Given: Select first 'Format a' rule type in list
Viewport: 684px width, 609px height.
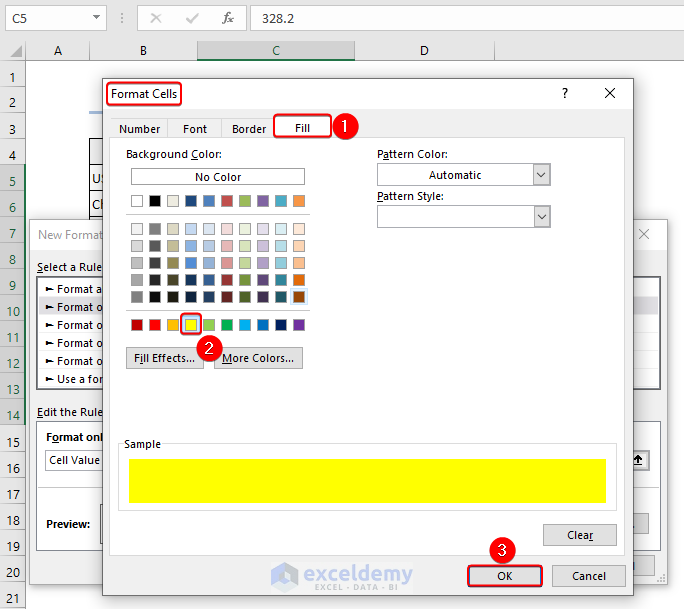Looking at the screenshot, I should [x=74, y=289].
